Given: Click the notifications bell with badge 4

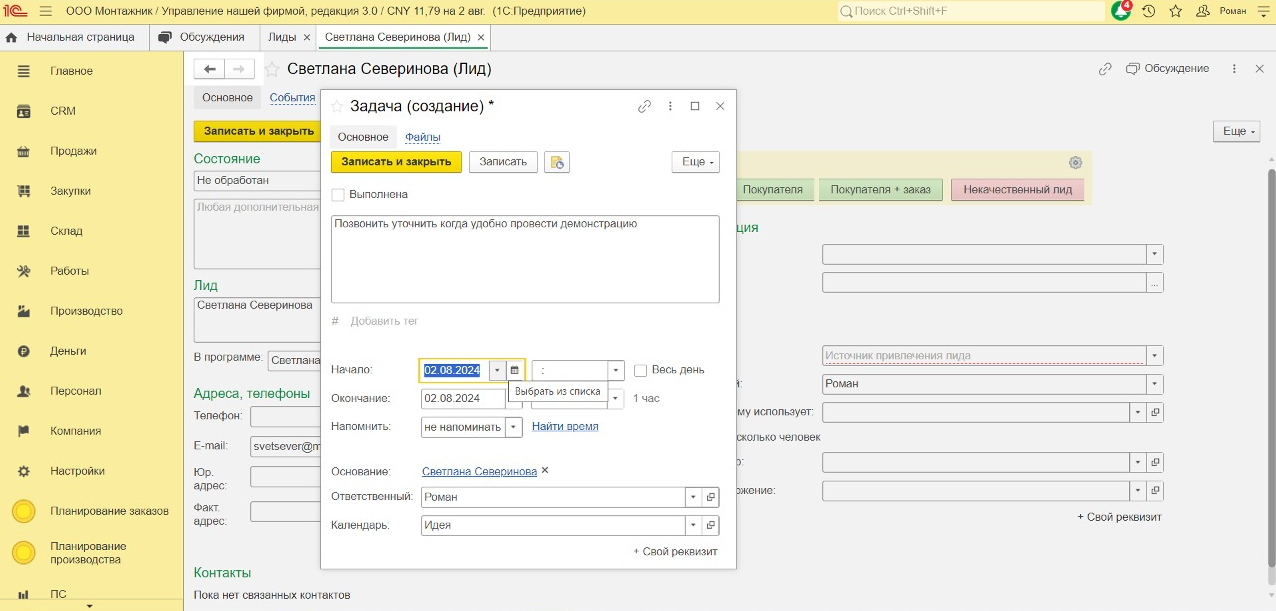Looking at the screenshot, I should [1122, 11].
